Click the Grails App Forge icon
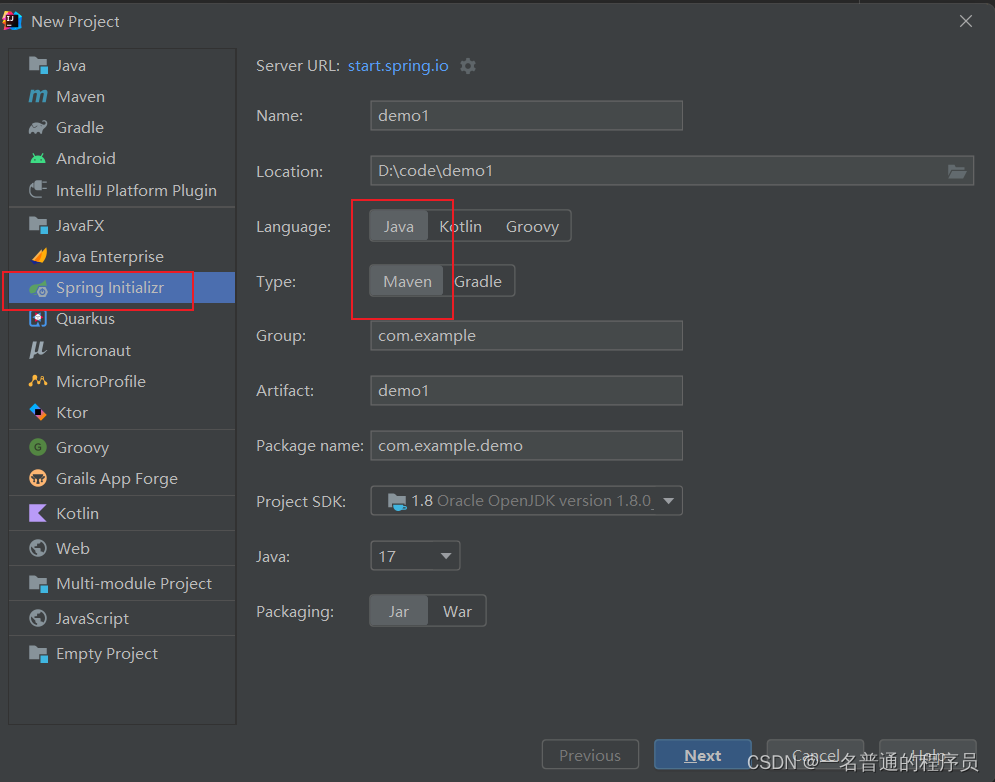Viewport: 995px width, 782px height. point(38,479)
